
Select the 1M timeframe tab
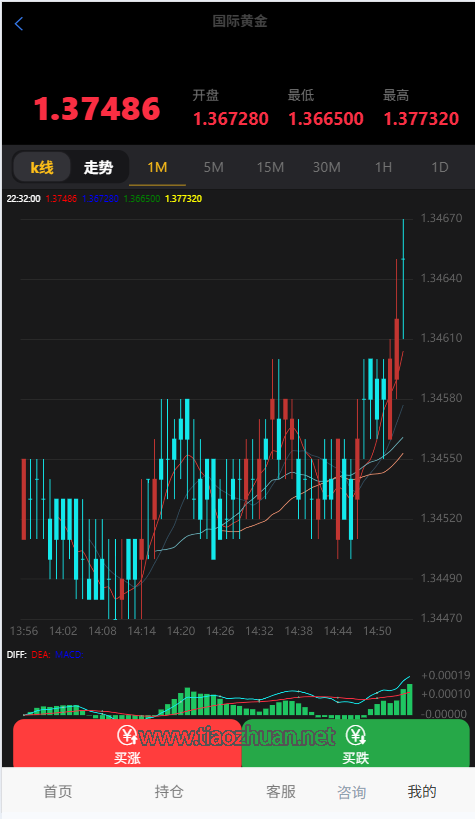click(x=157, y=168)
